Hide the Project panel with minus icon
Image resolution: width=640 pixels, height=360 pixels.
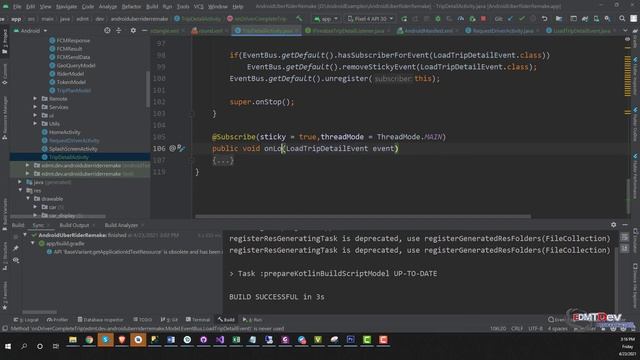click(x=144, y=31)
